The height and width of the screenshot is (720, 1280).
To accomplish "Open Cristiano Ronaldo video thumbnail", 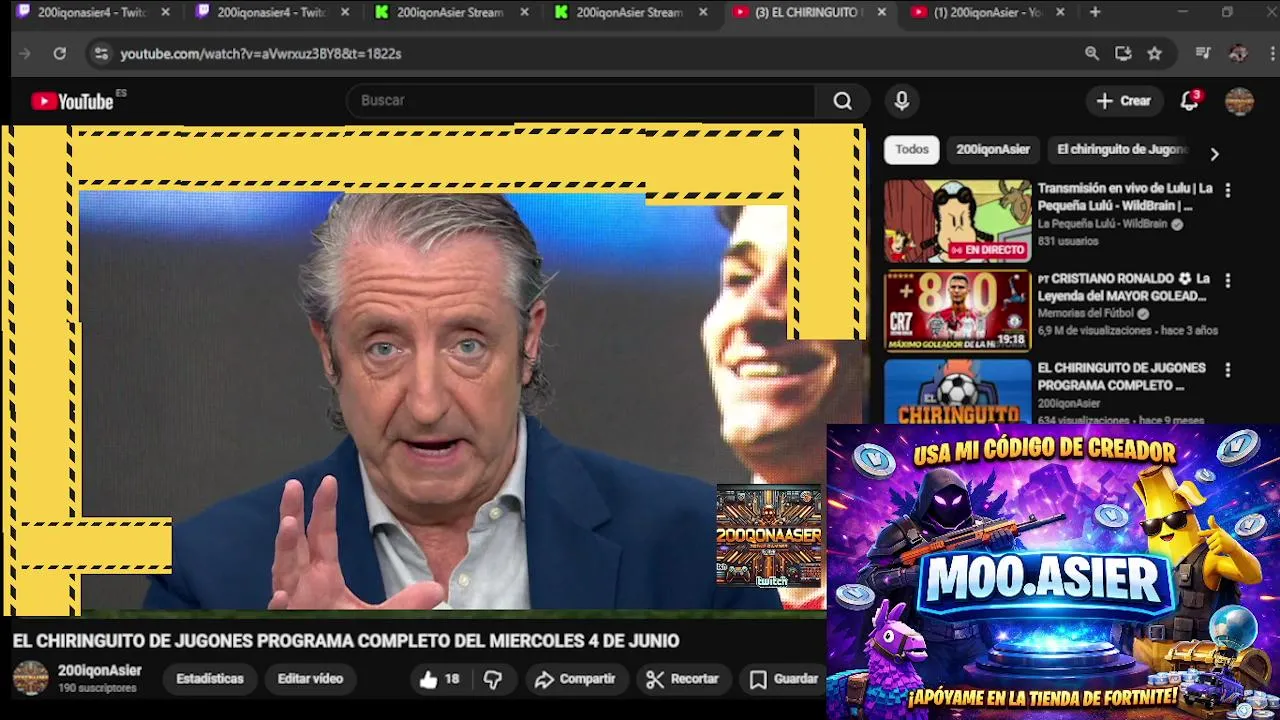I will pyautogui.click(x=957, y=311).
